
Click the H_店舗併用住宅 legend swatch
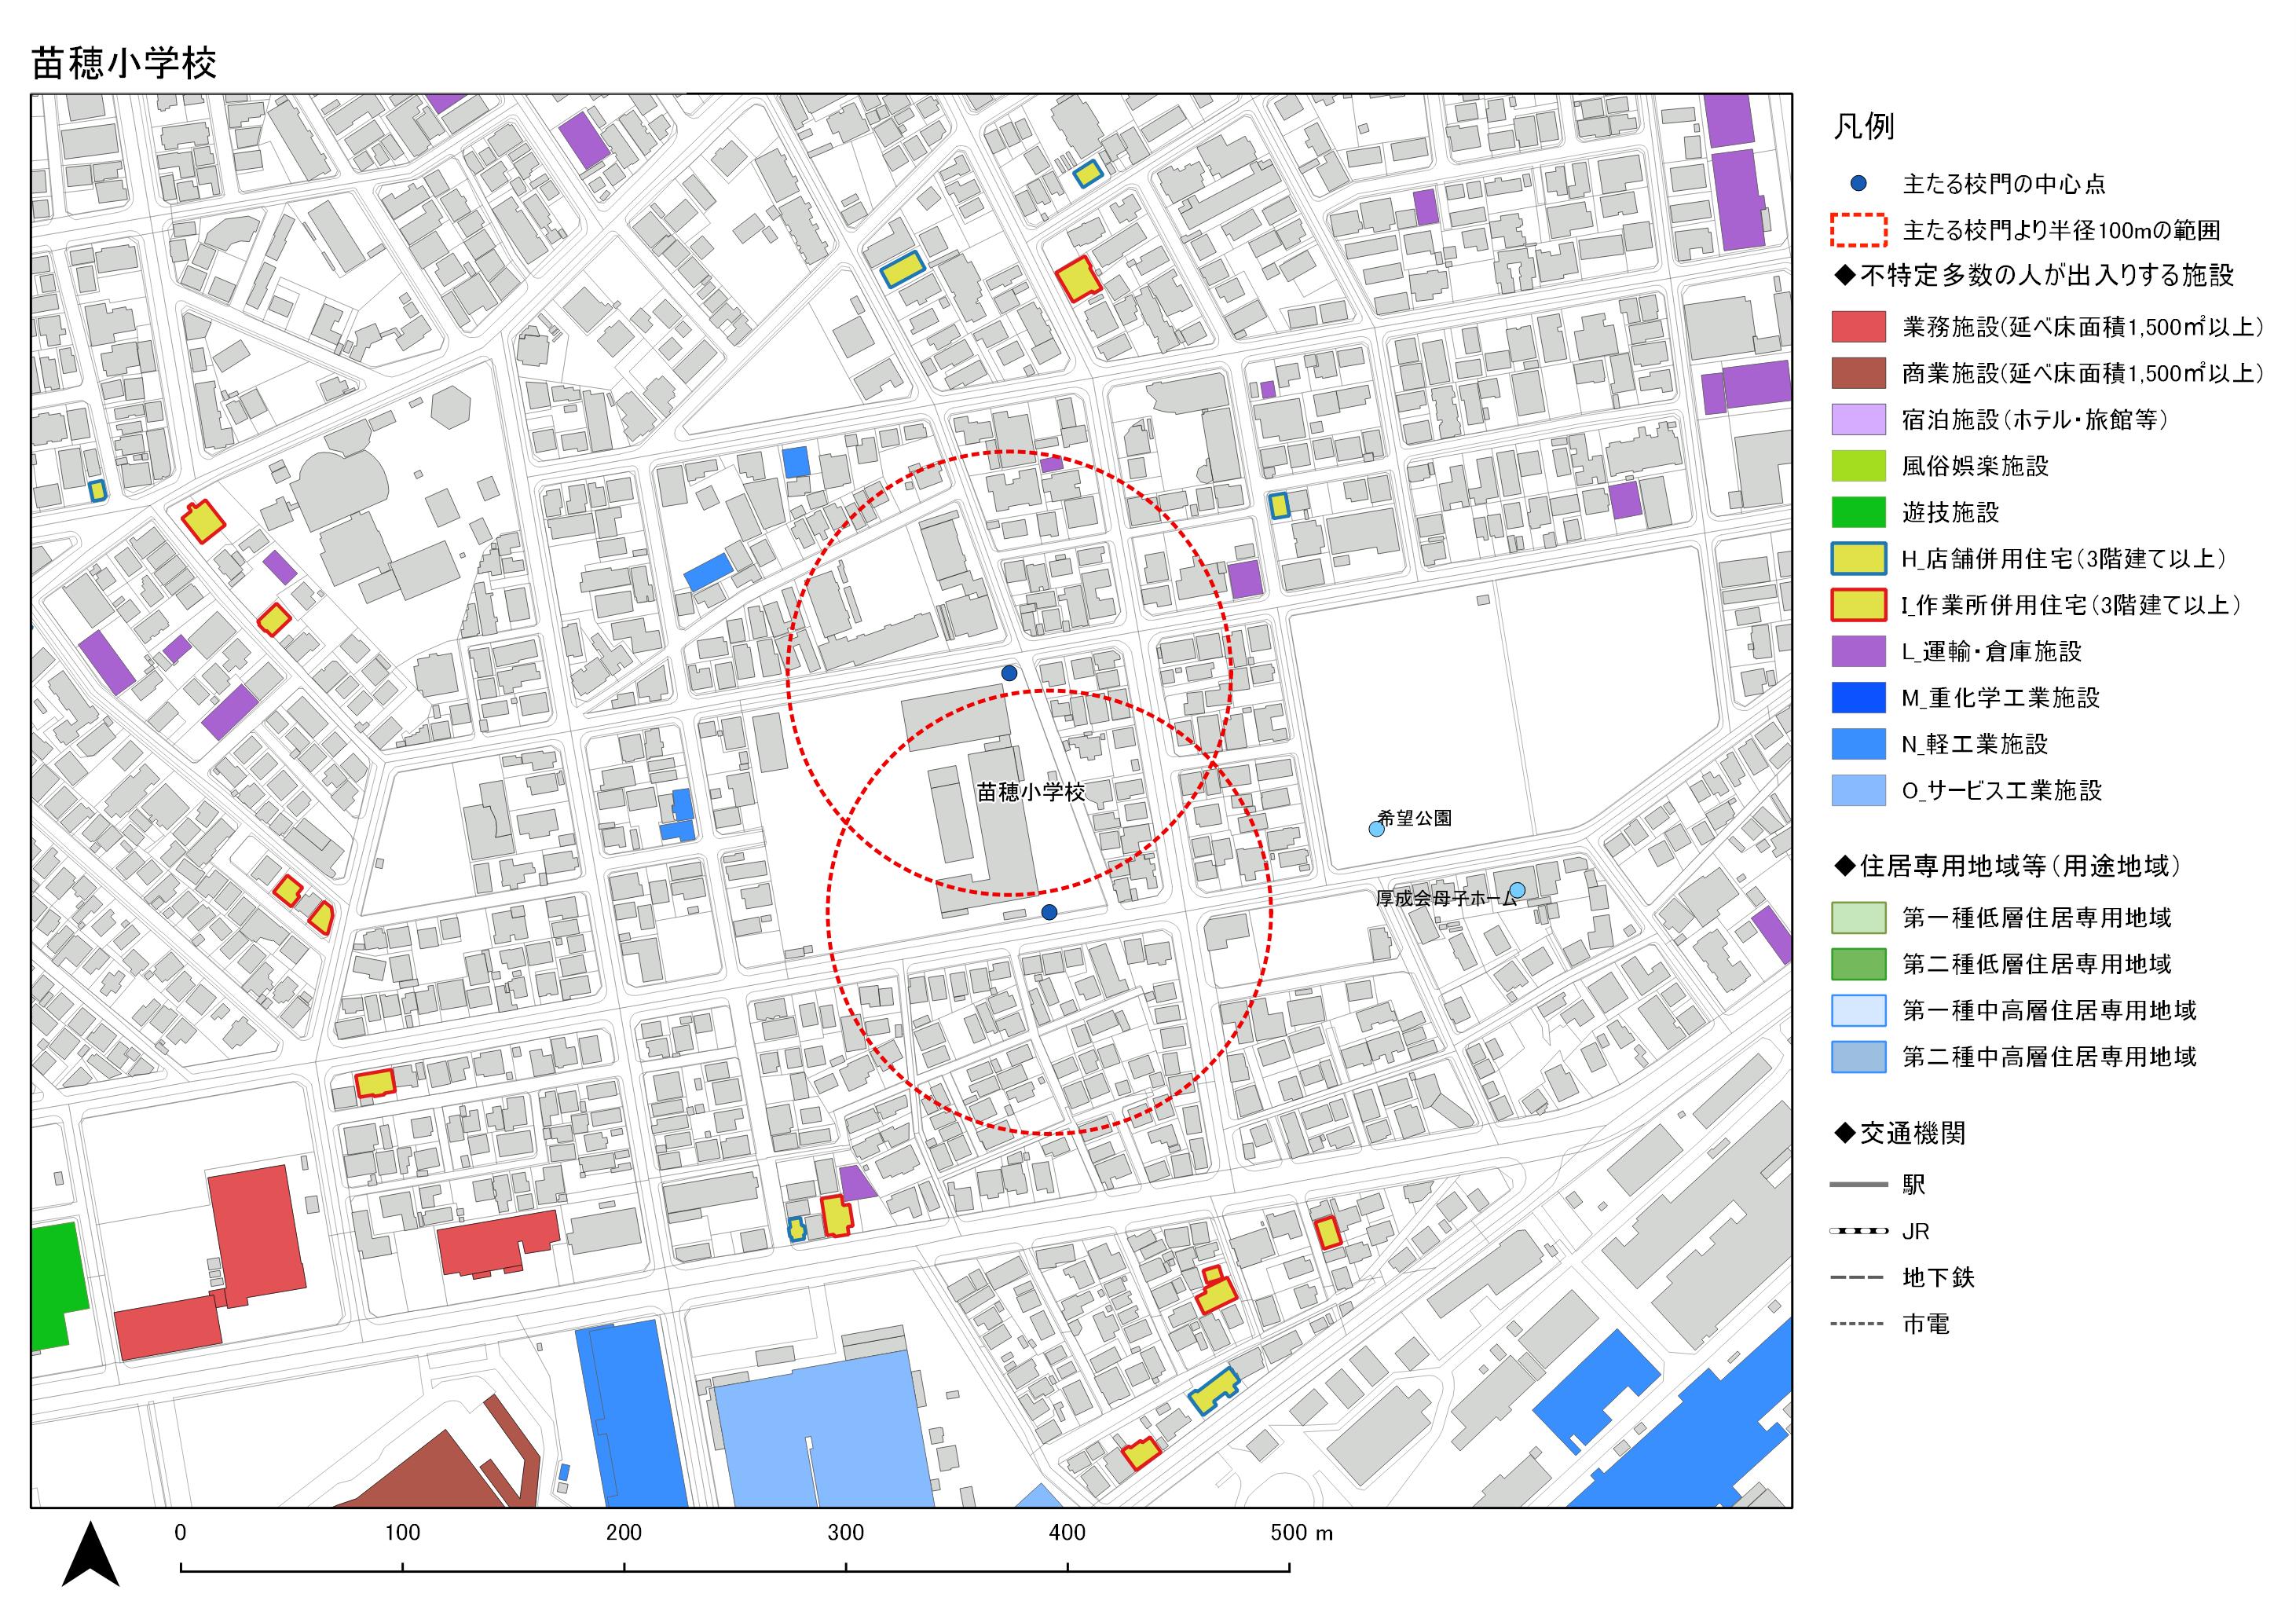[1859, 558]
